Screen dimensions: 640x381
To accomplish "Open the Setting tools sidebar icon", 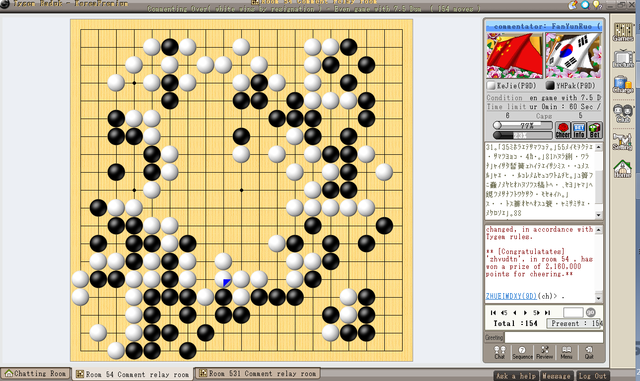I will coord(623,141).
